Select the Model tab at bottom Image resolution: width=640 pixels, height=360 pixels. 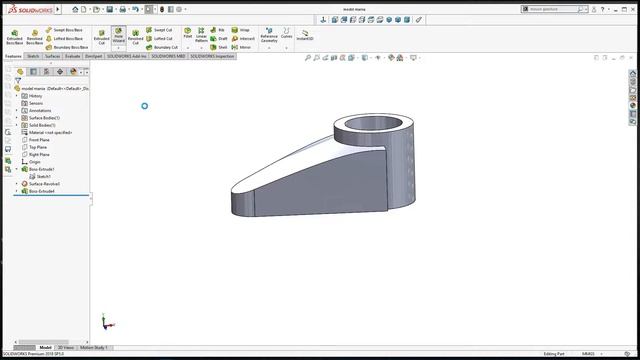pos(45,347)
